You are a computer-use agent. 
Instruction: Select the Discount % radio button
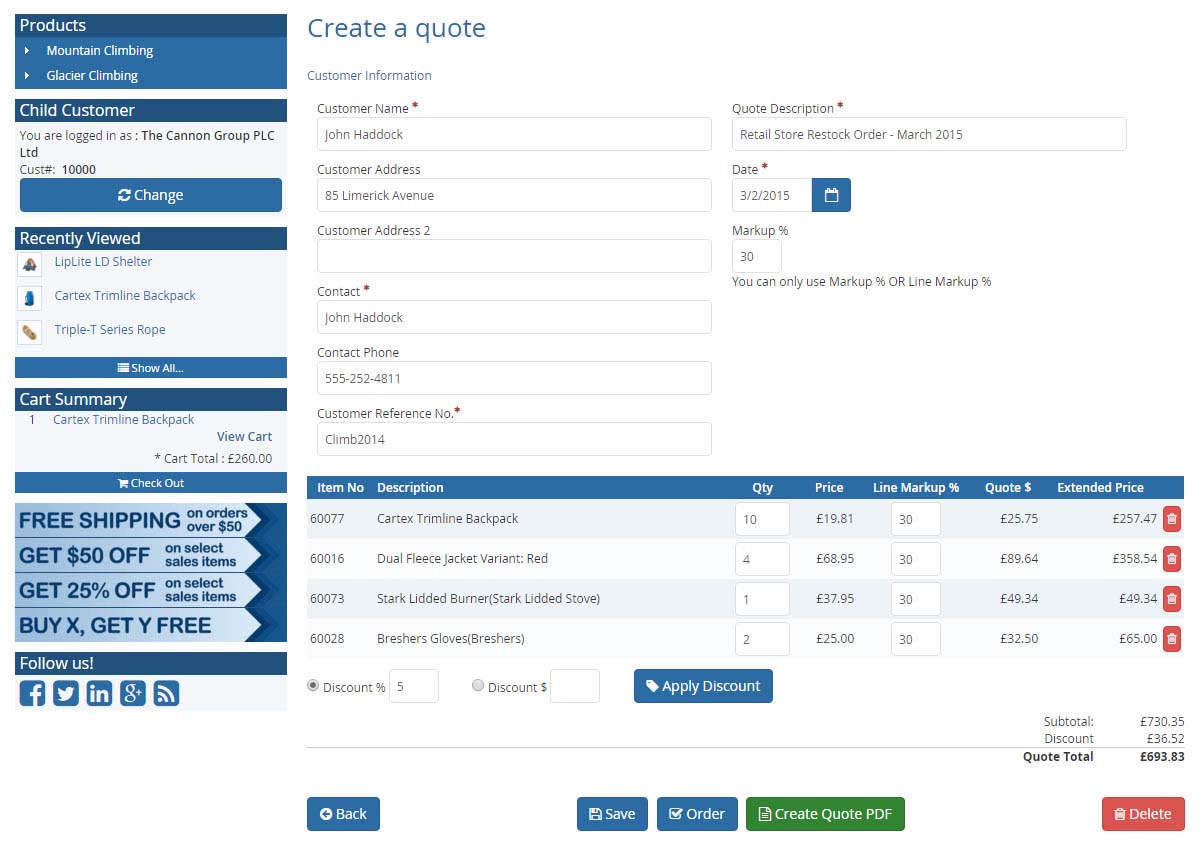[313, 685]
